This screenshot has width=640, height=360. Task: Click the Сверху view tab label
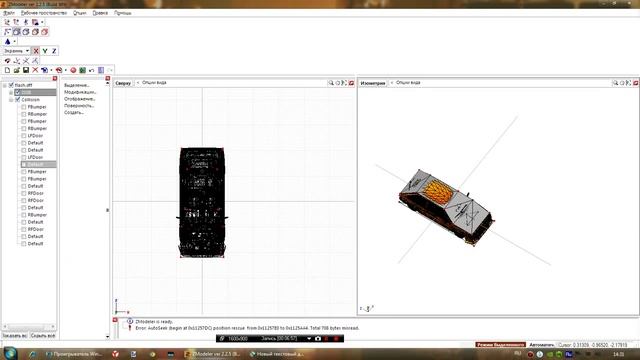point(123,83)
